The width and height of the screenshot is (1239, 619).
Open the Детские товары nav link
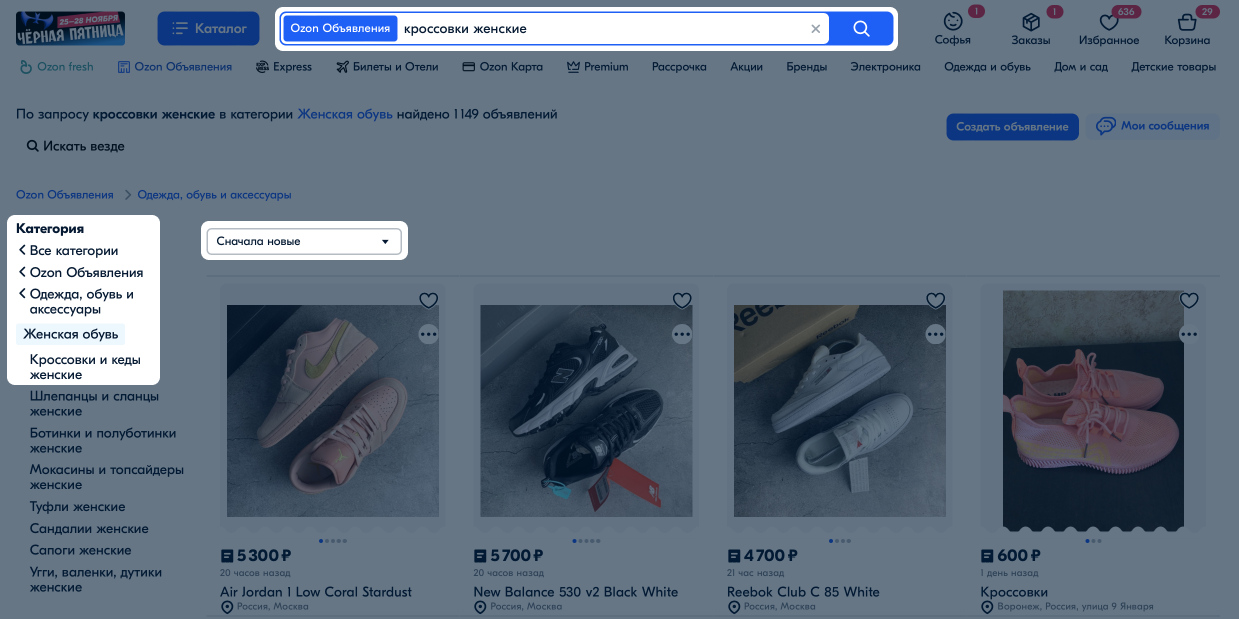[1173, 67]
